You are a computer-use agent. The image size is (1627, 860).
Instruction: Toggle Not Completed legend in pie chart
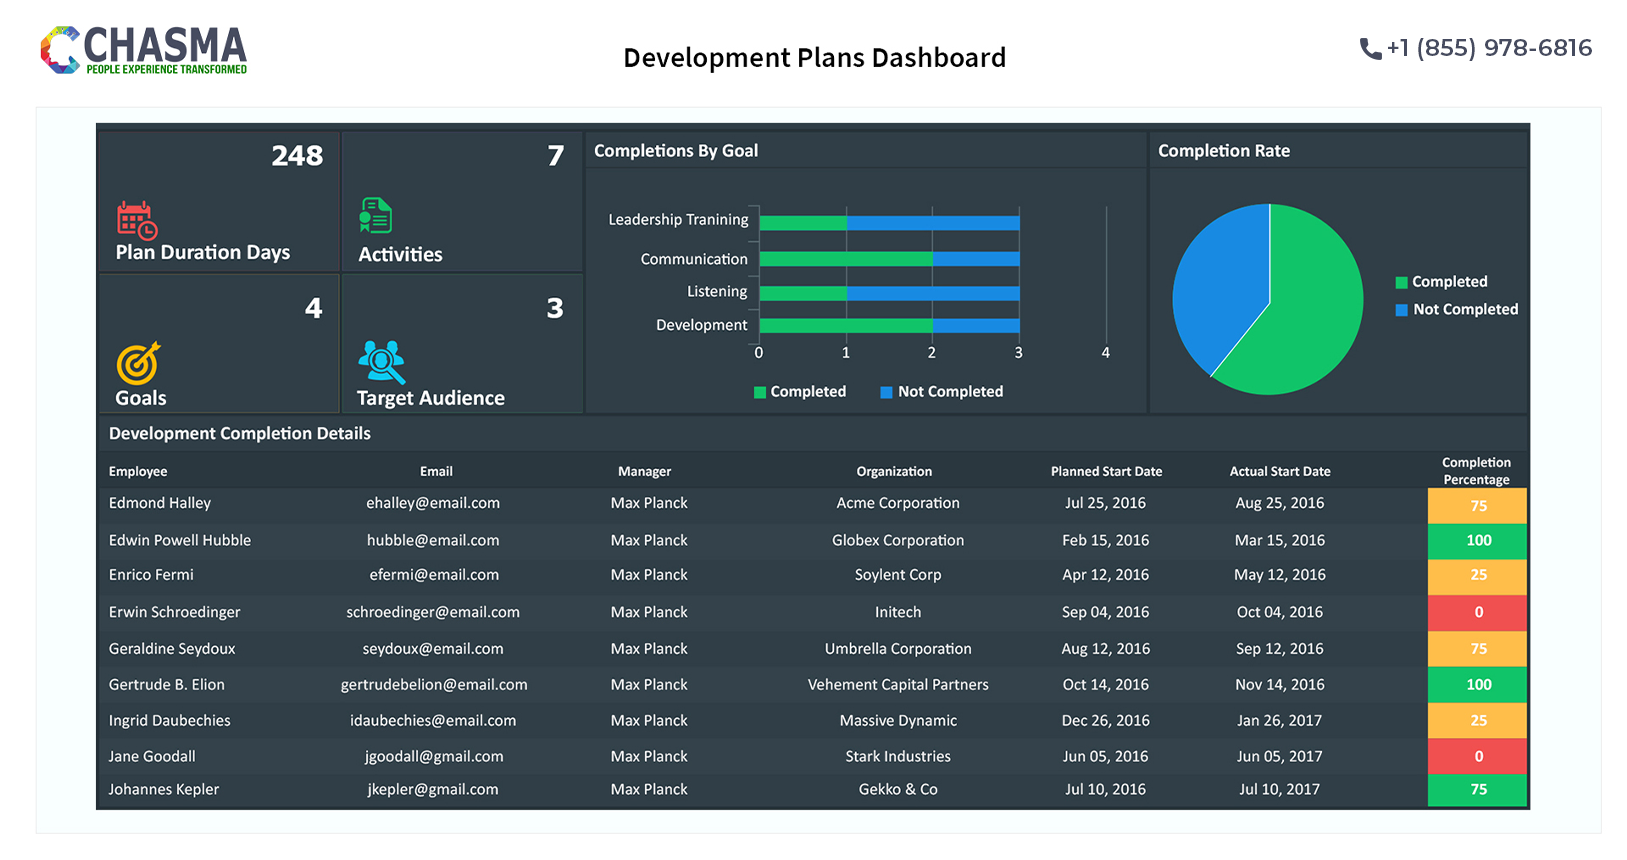pos(1456,310)
